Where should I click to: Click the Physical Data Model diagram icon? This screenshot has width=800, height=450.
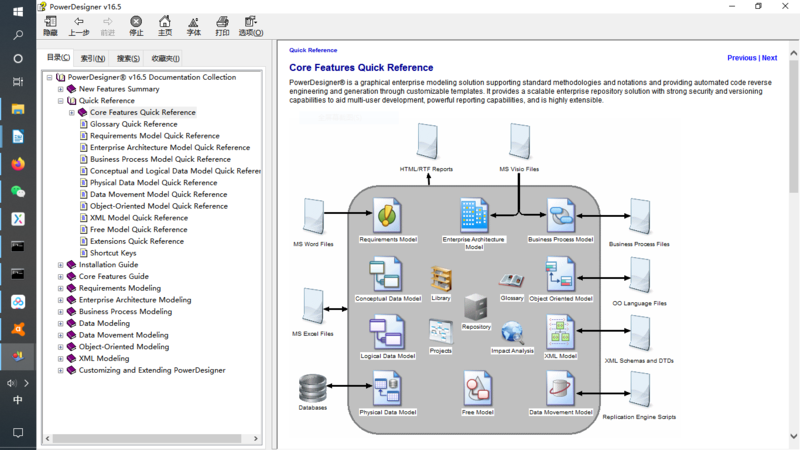click(x=387, y=389)
